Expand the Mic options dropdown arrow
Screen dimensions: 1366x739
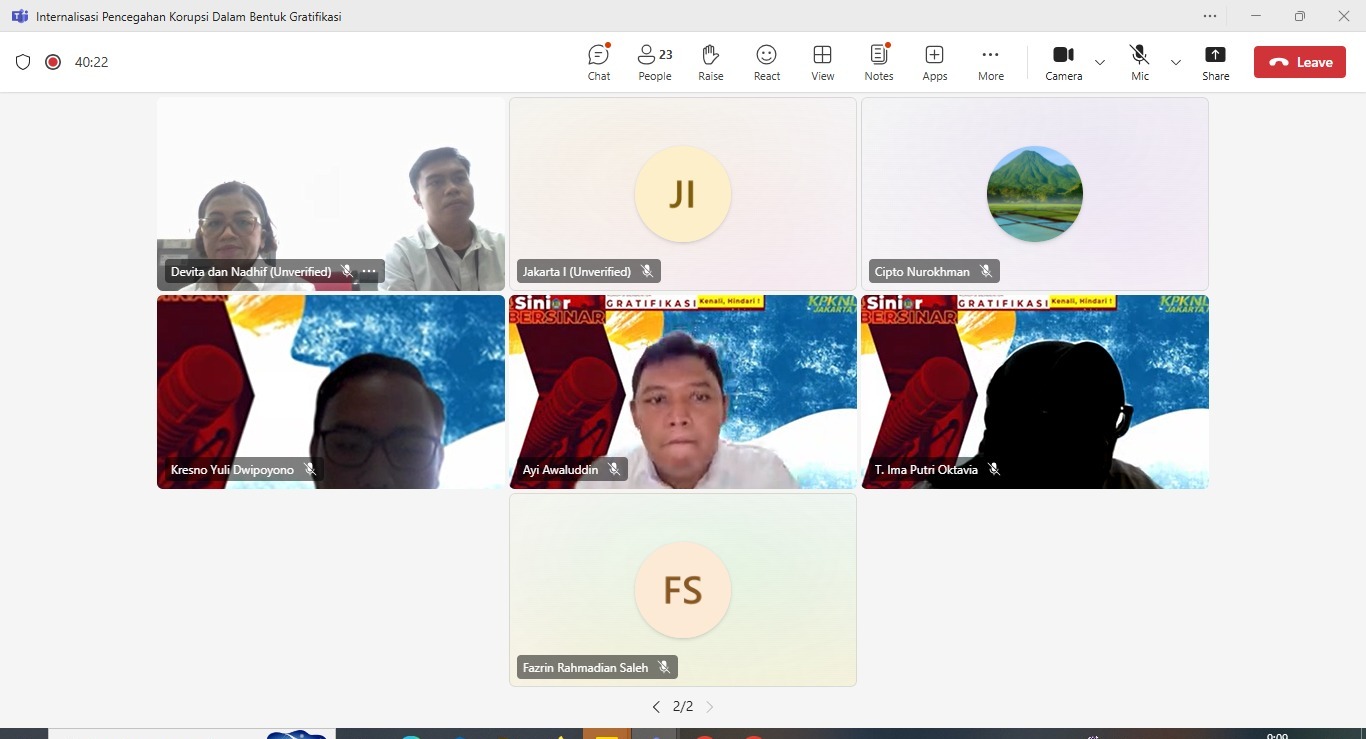[1176, 62]
